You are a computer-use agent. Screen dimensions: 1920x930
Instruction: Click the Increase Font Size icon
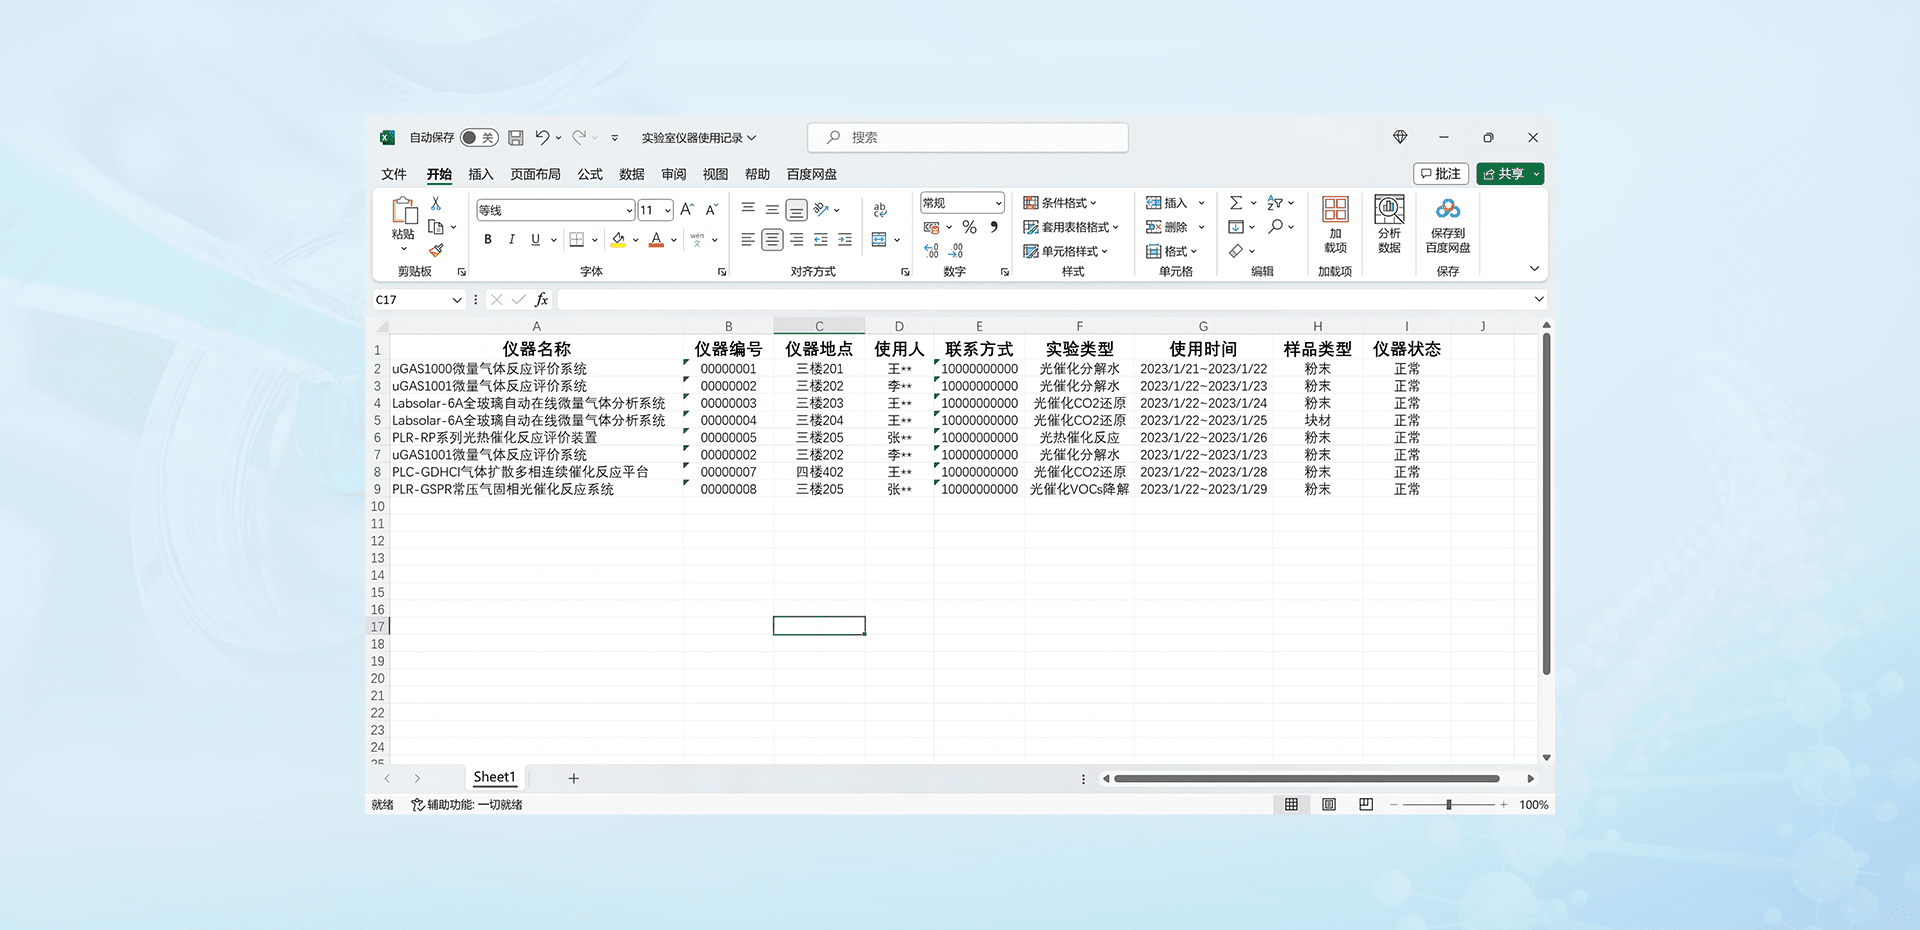coord(687,210)
